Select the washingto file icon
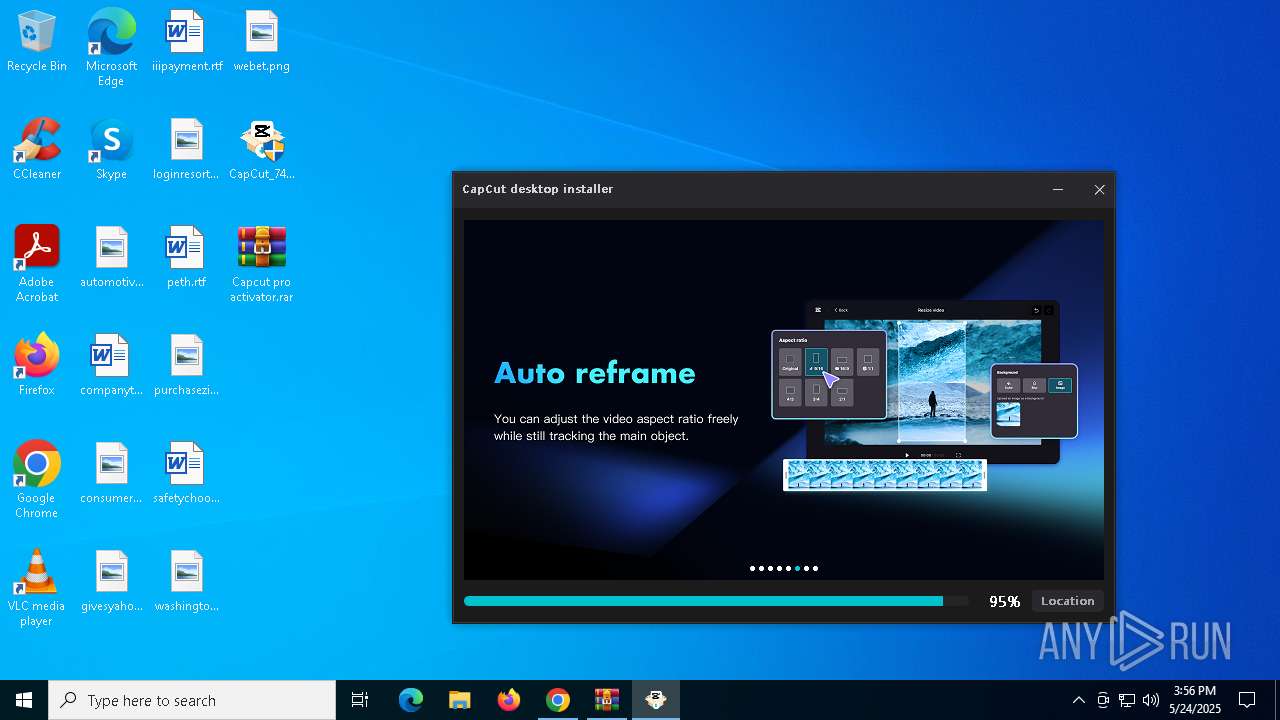Viewport: 1280px width, 720px height. click(187, 582)
